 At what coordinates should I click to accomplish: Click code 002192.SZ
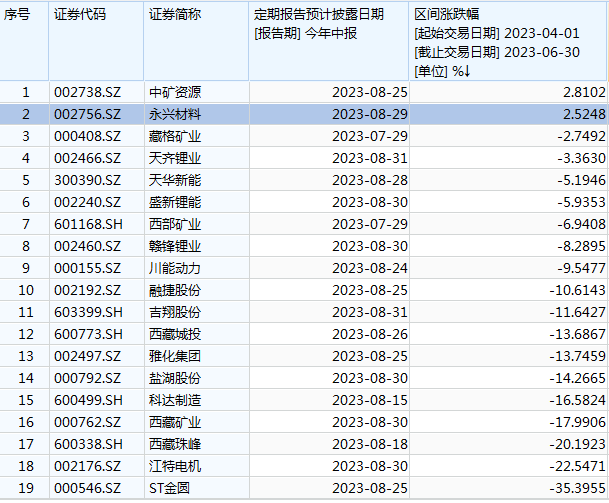[x=88, y=291]
